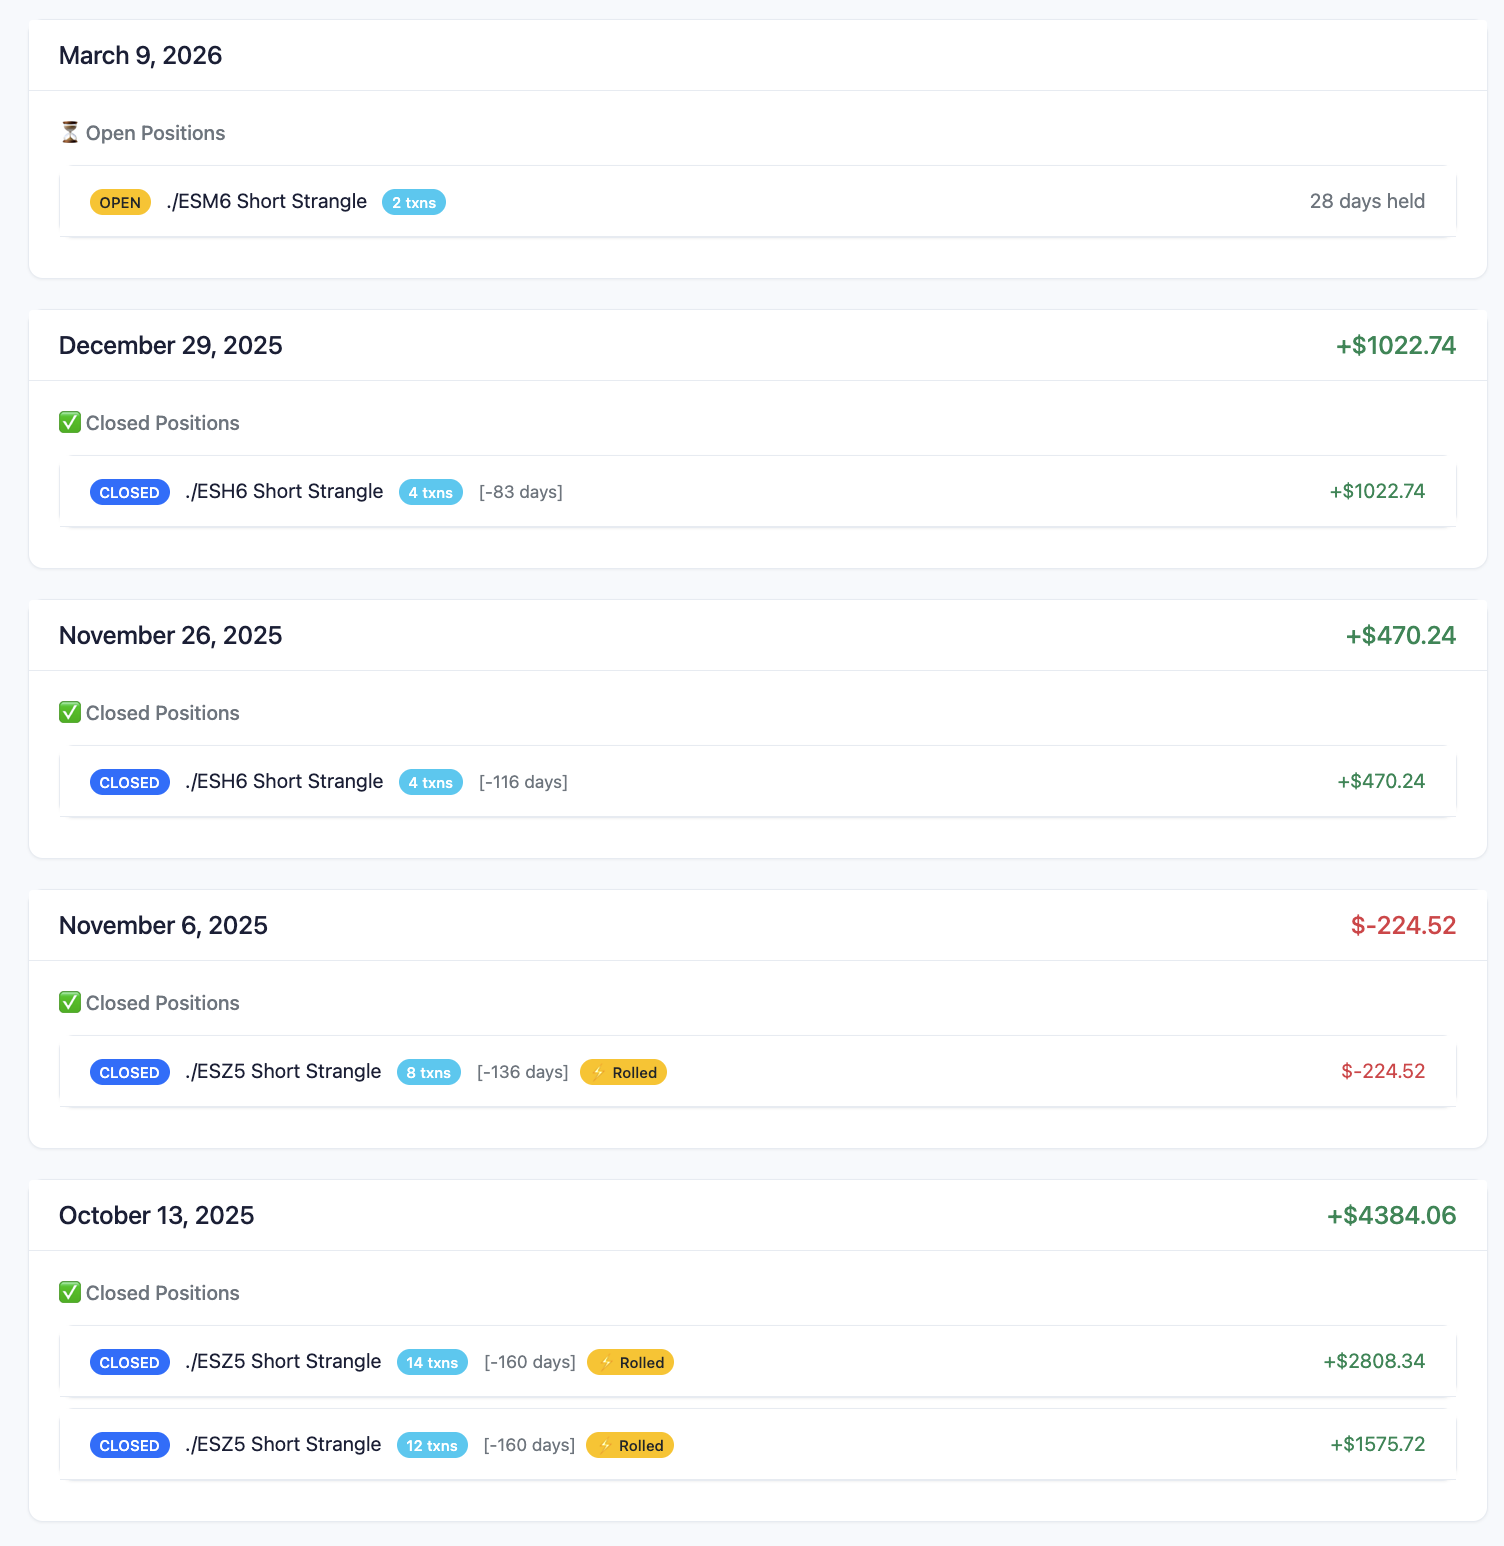This screenshot has width=1504, height=1546.
Task: Click Closed Positions label under December 29, 2025
Action: 163,423
